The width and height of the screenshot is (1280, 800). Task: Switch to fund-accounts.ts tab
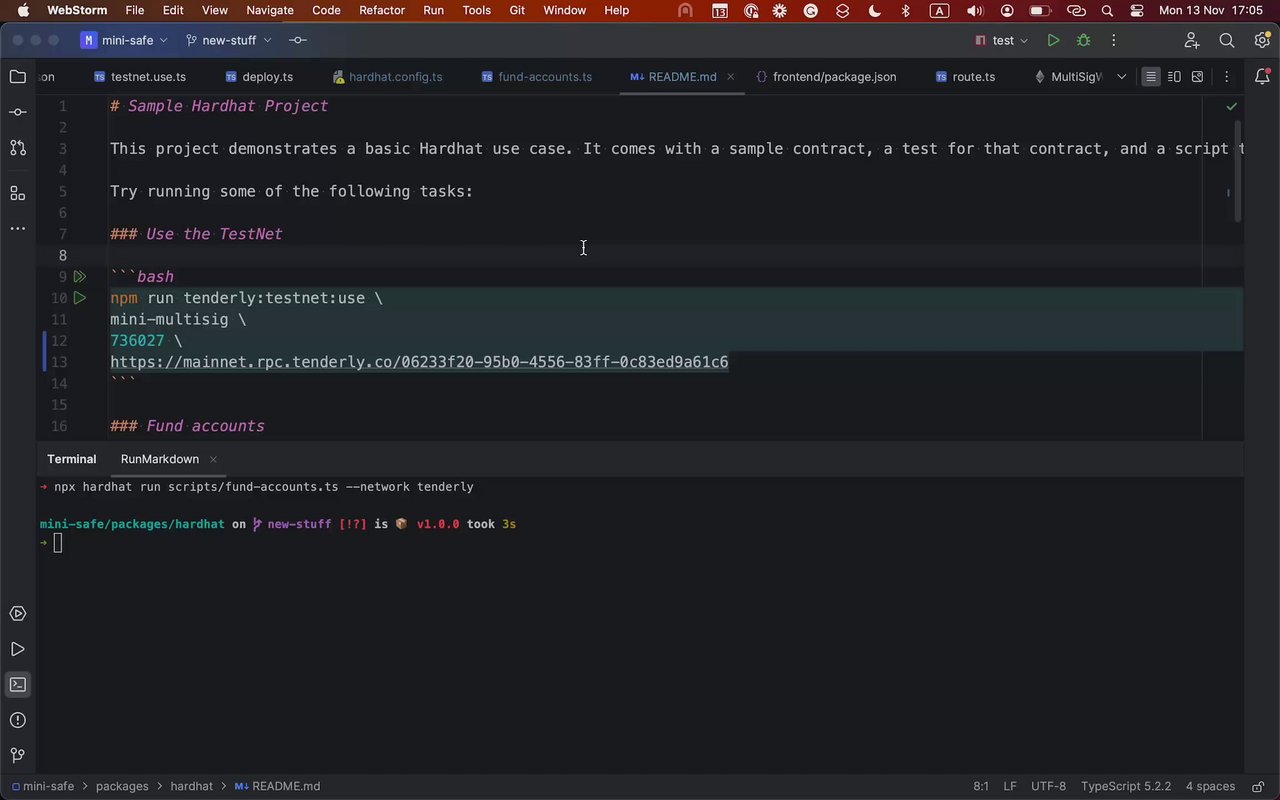536,77
